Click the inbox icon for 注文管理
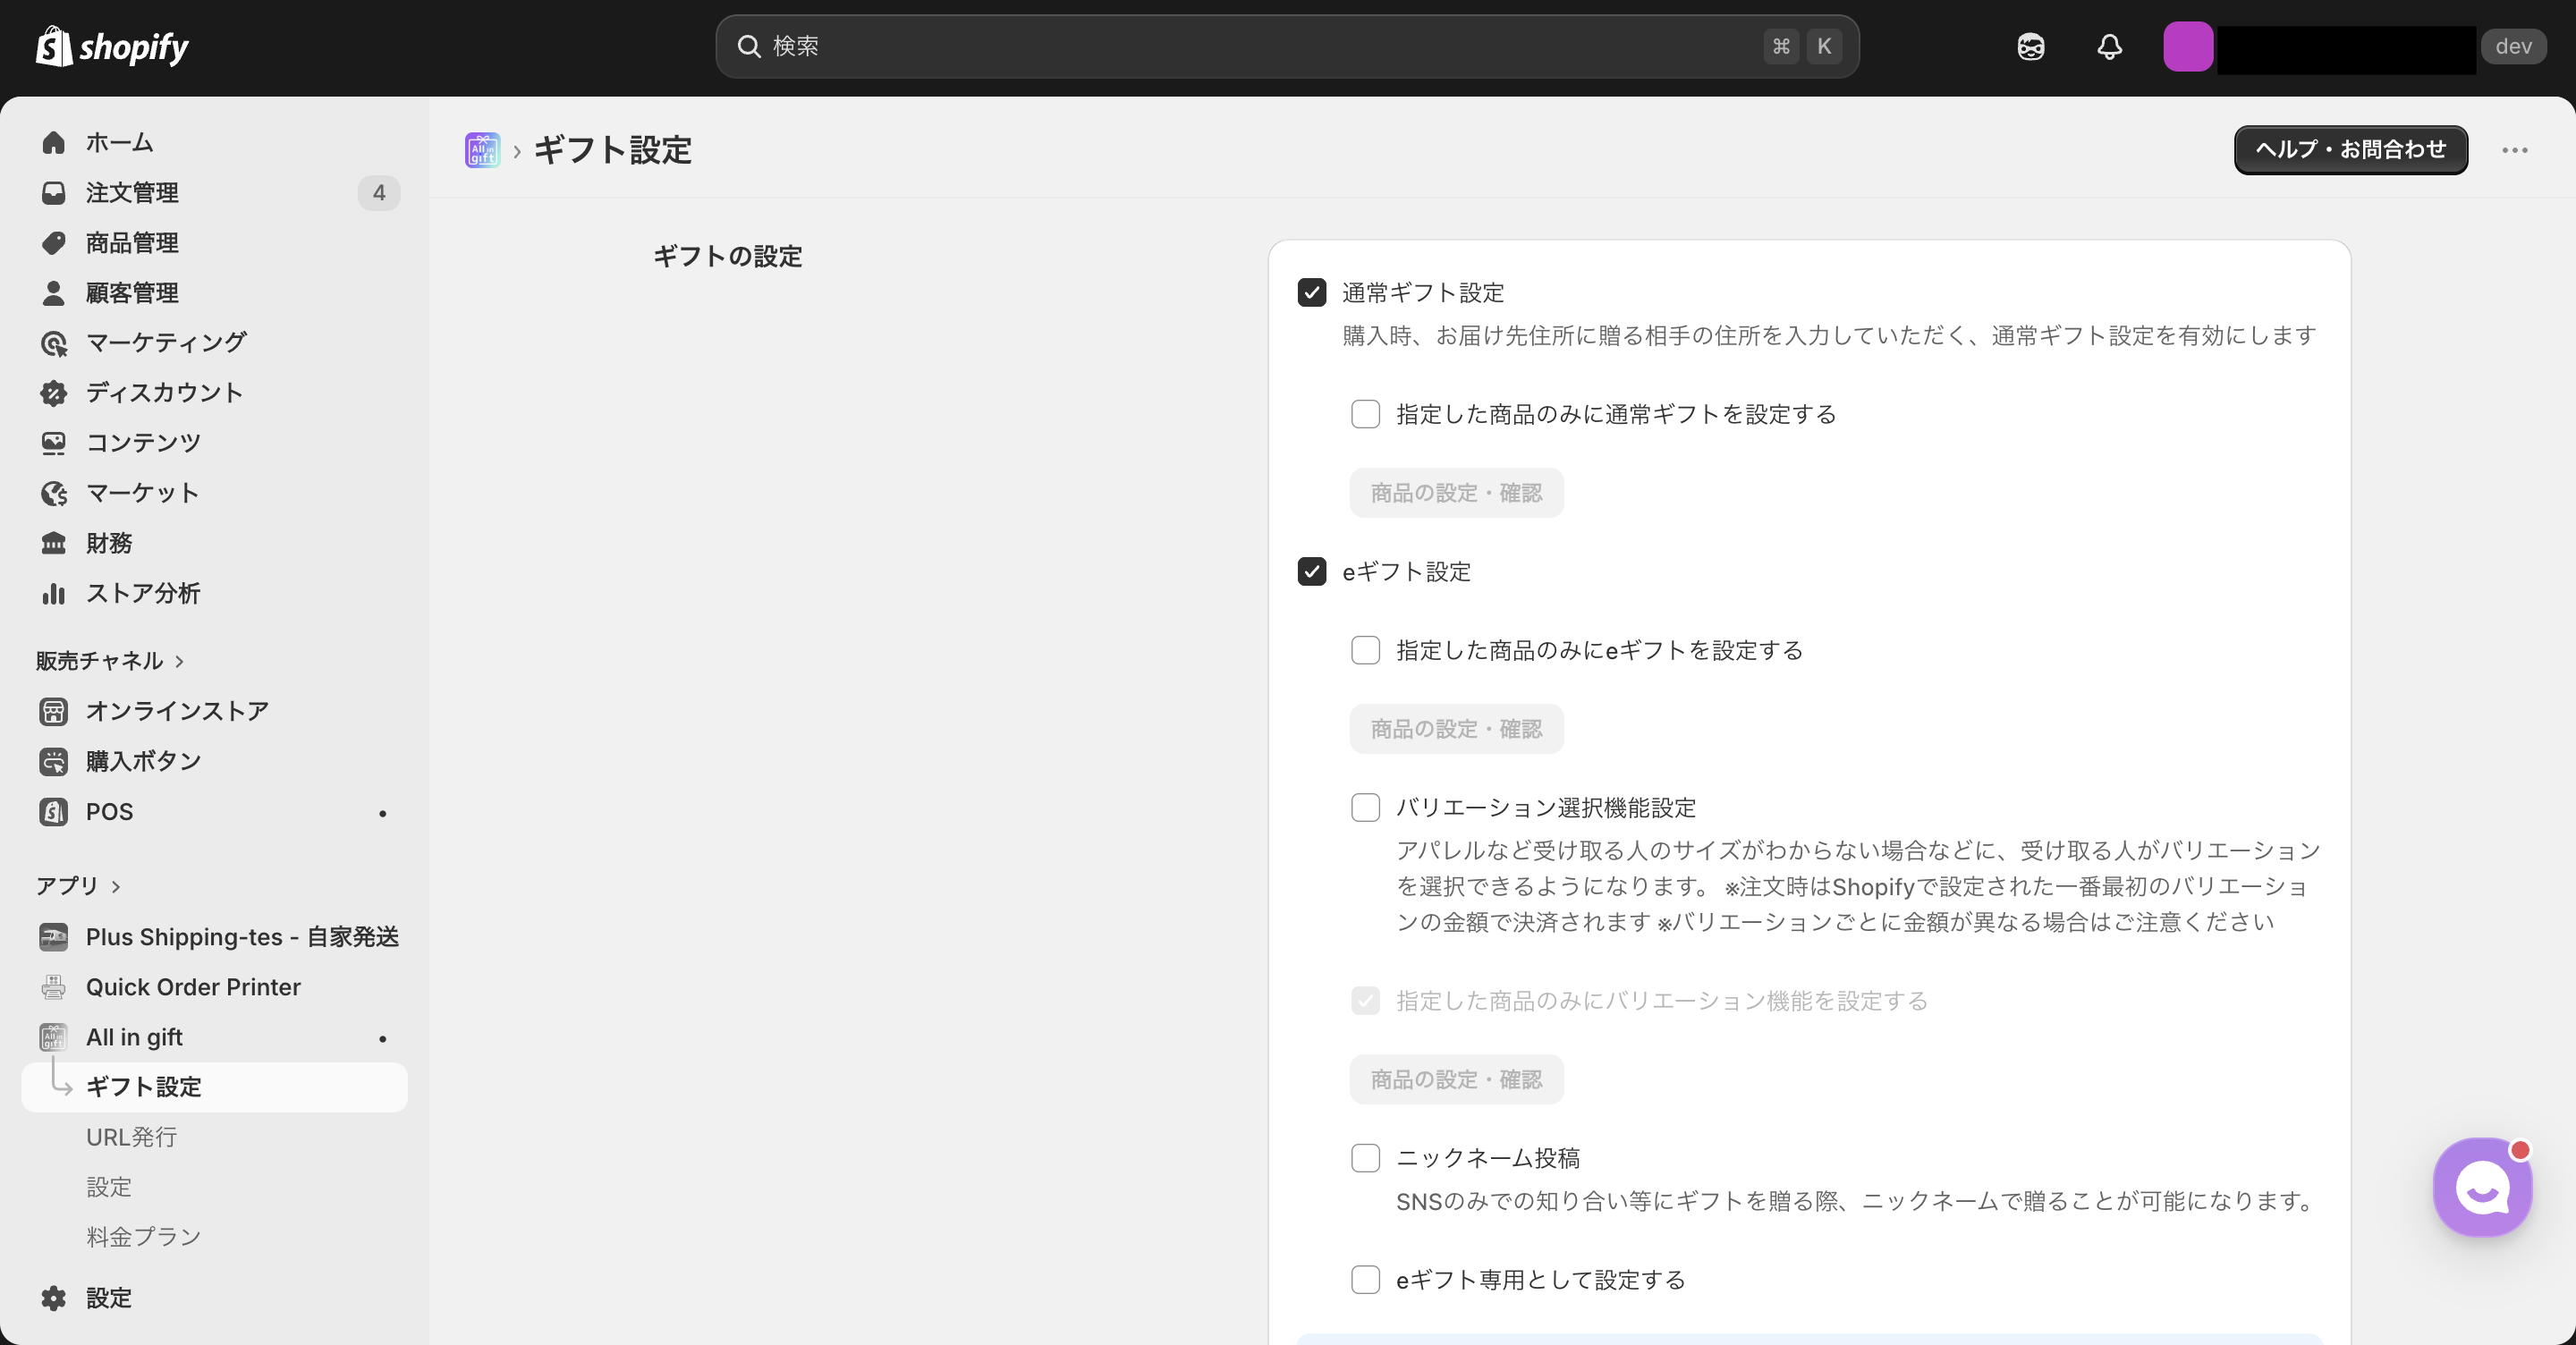This screenshot has width=2576, height=1345. (x=53, y=192)
